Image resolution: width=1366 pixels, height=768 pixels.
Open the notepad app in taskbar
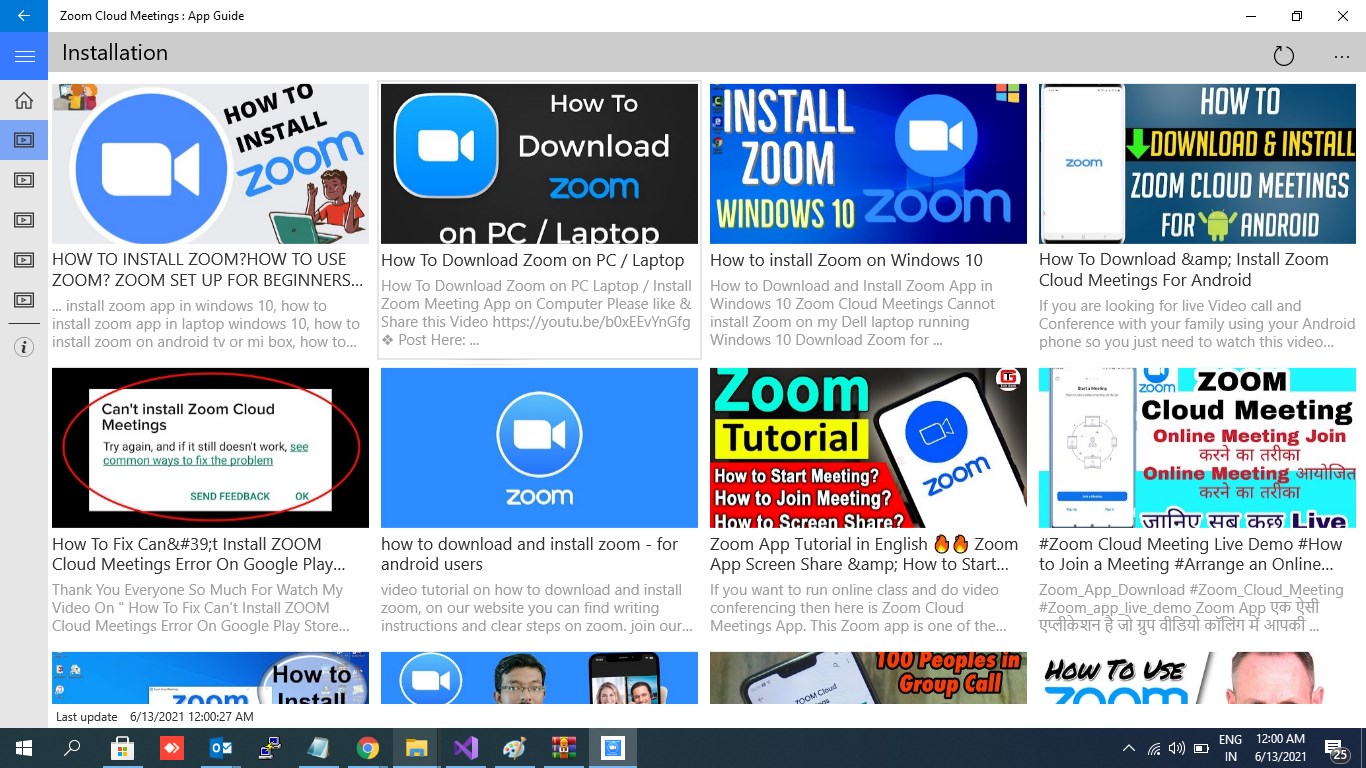[x=318, y=748]
